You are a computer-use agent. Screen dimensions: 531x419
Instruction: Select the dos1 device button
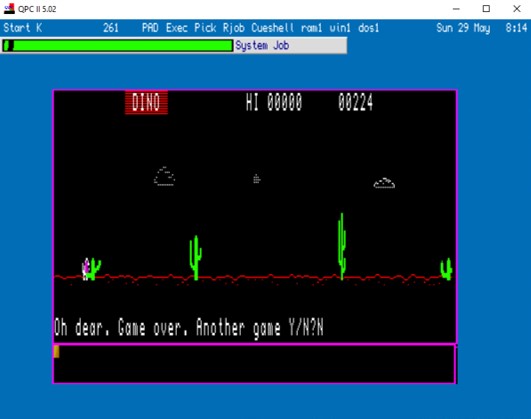(368, 28)
